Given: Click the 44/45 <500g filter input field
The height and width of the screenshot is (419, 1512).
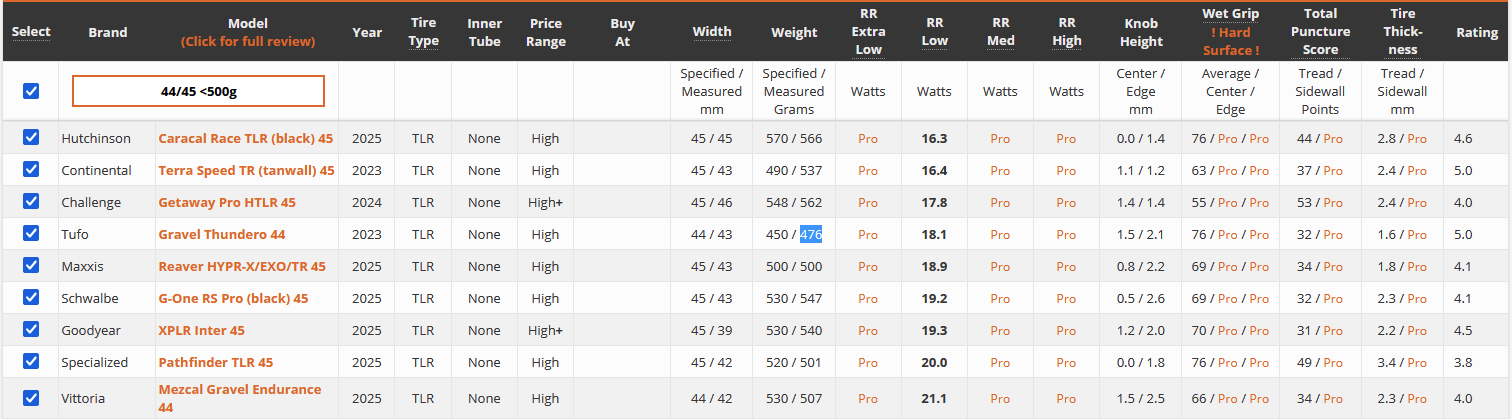Looking at the screenshot, I should pos(198,91).
